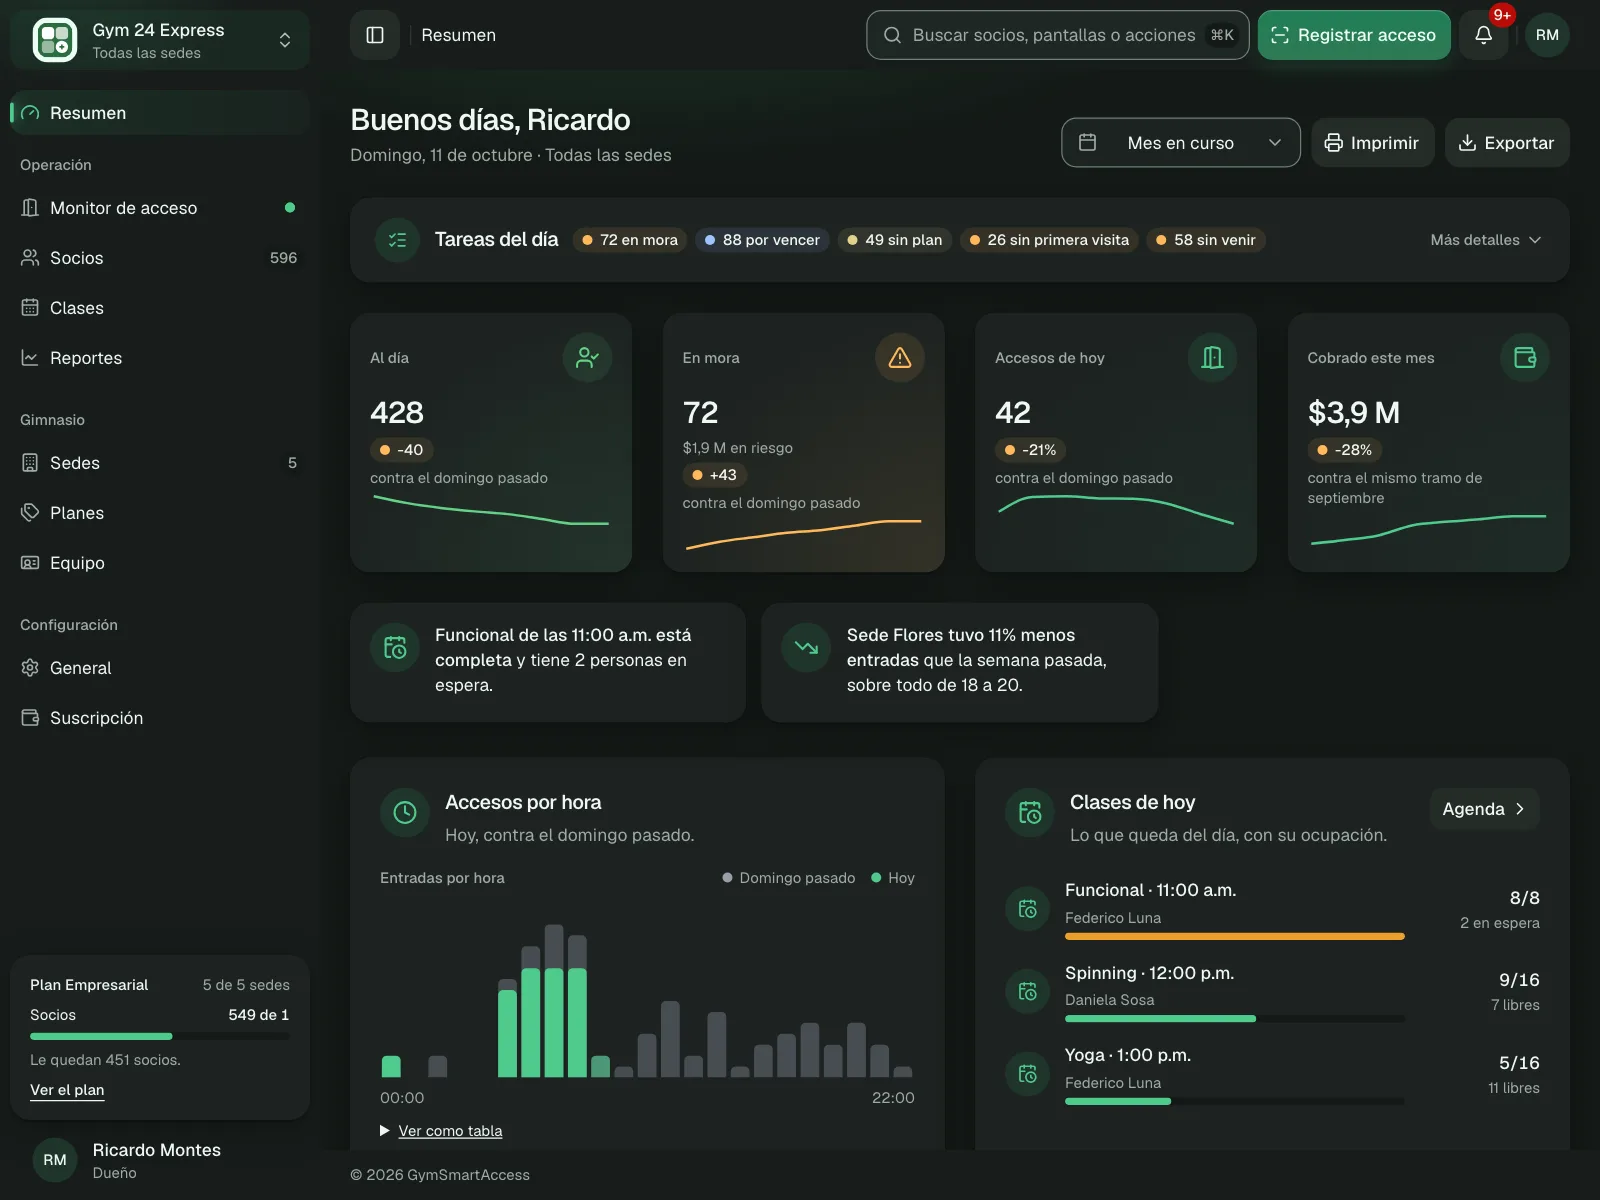Click the Funcional occupancy progress bar

1235,937
